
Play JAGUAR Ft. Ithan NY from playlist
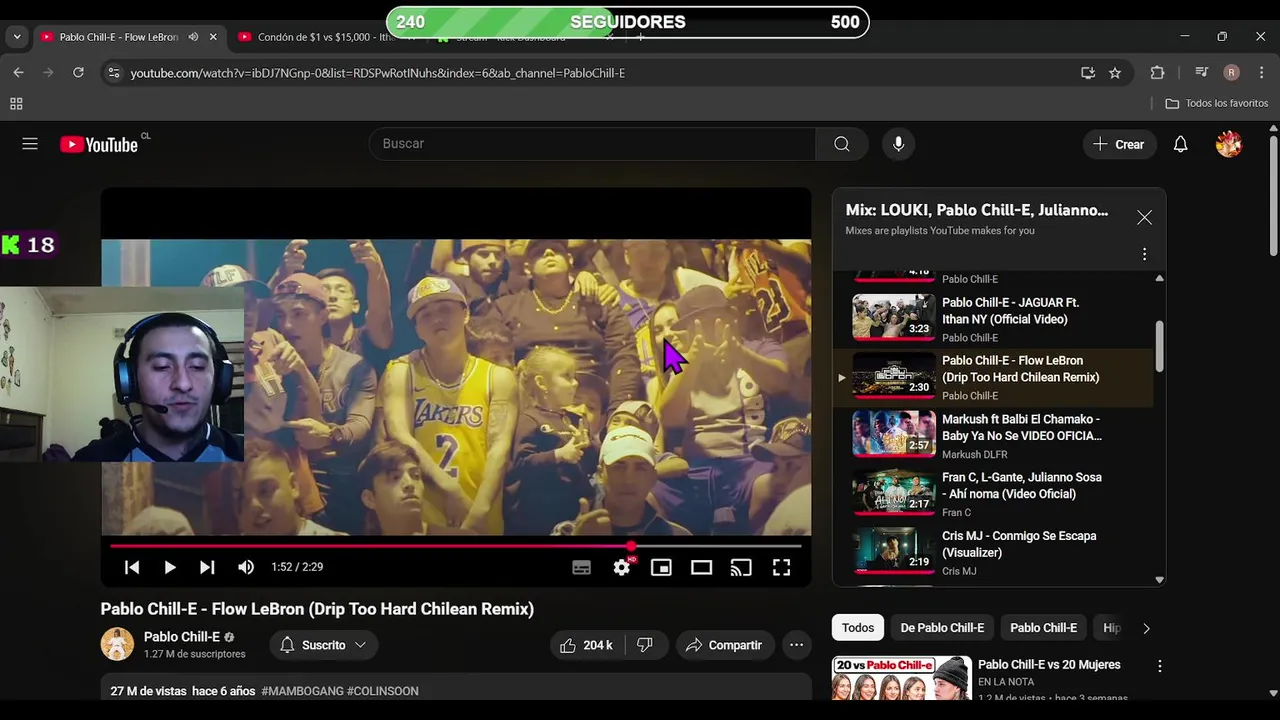point(992,319)
